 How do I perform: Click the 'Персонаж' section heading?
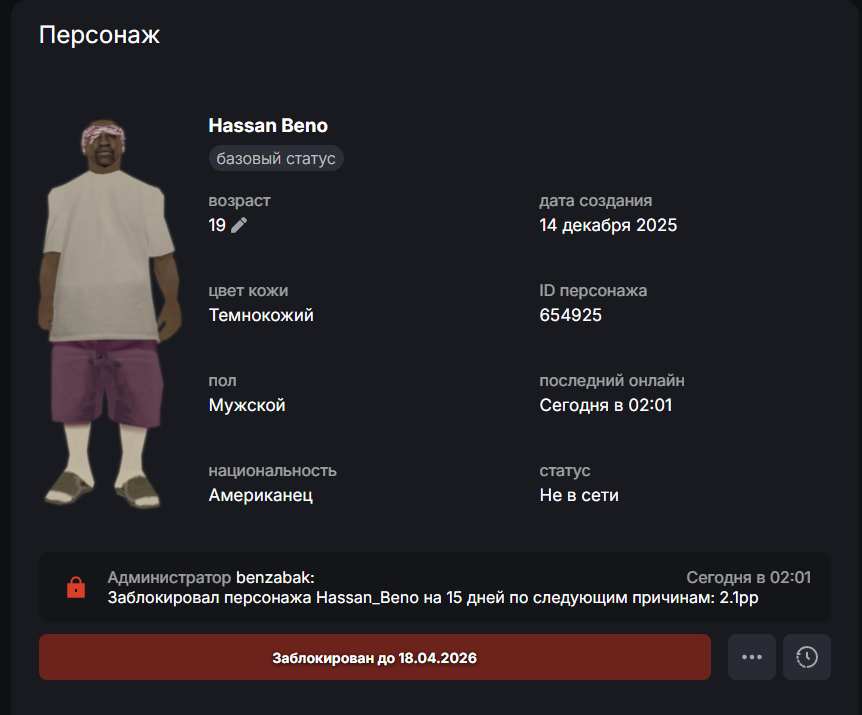(100, 35)
